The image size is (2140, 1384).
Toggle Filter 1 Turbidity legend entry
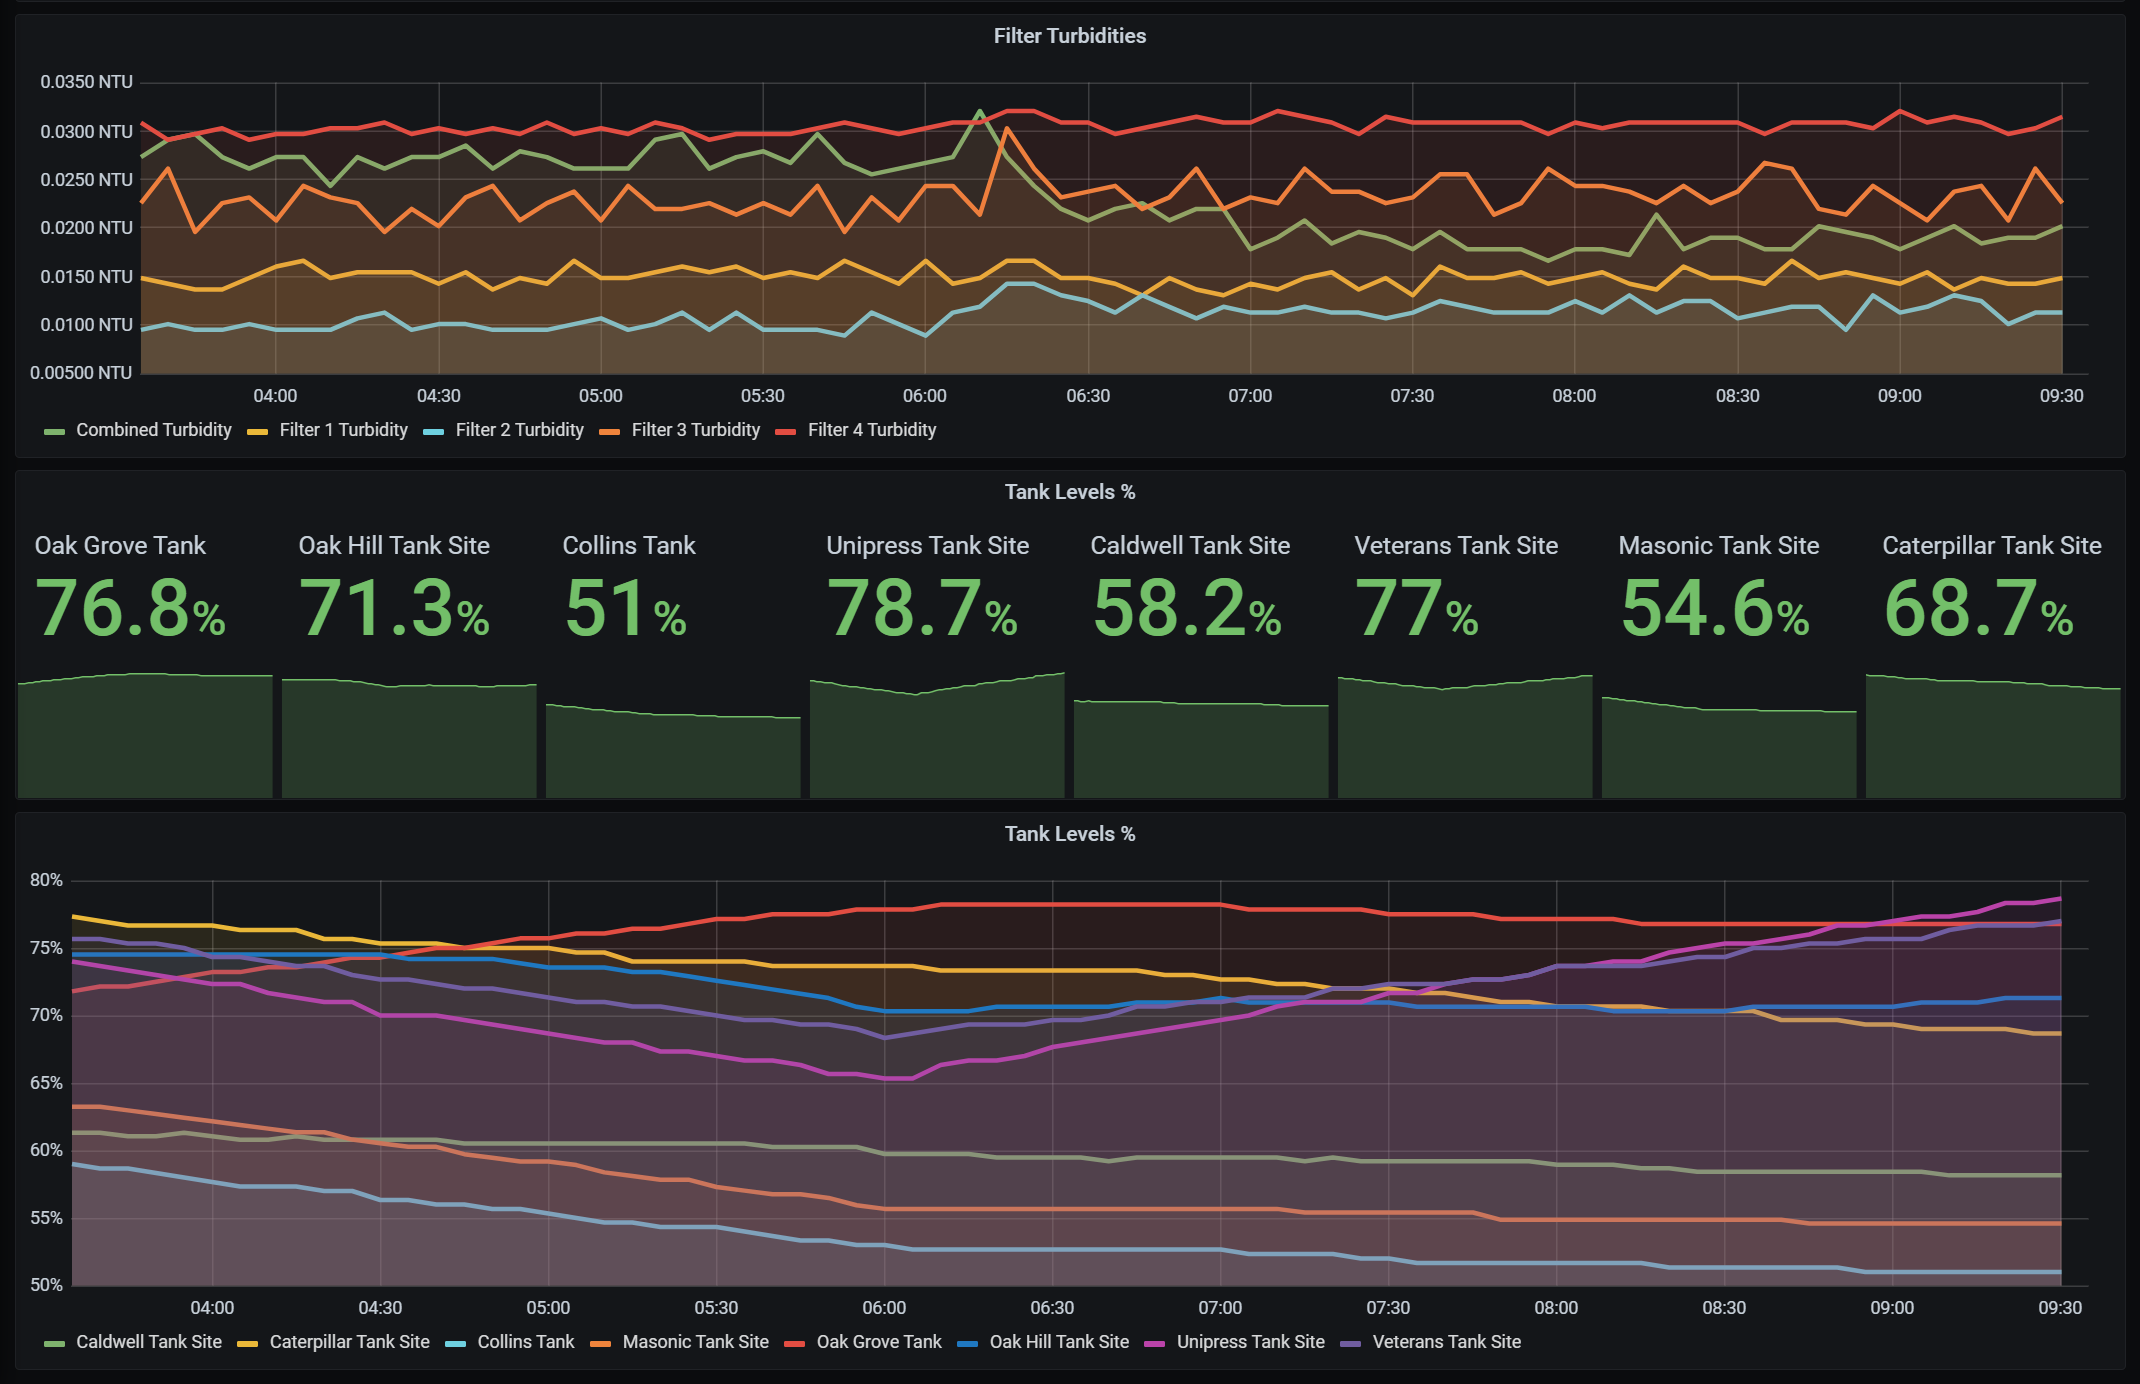(x=343, y=430)
